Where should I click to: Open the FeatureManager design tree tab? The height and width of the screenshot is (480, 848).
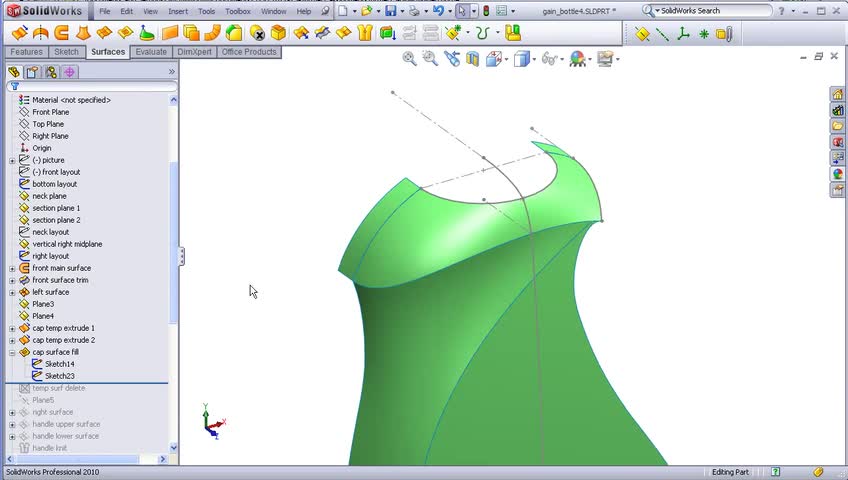(x=14, y=72)
